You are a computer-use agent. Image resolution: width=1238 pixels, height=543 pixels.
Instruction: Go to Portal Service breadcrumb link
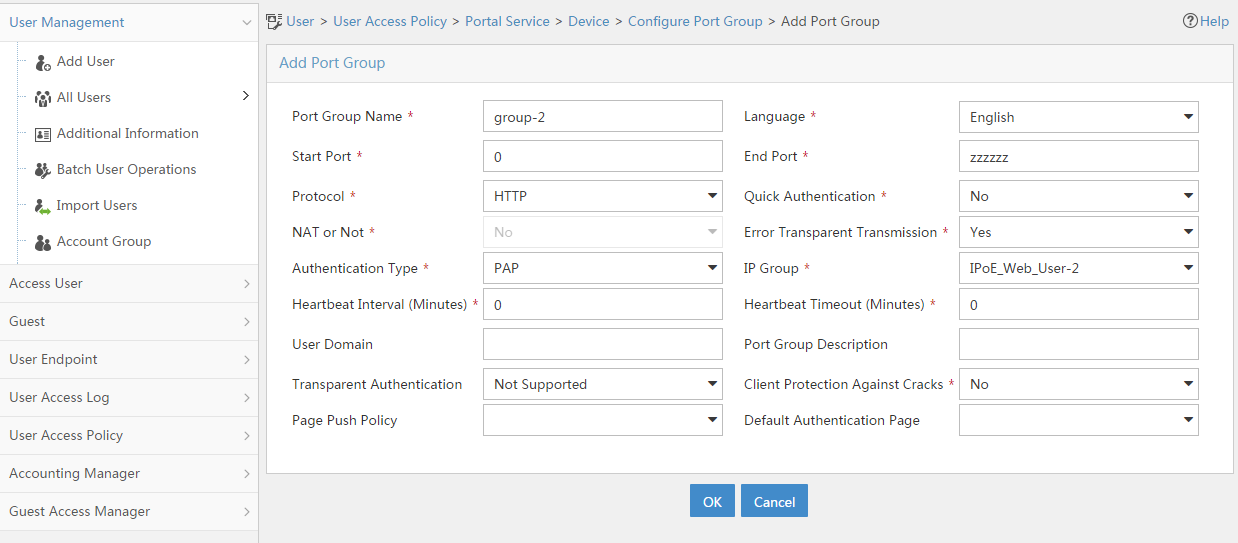pyautogui.click(x=507, y=21)
